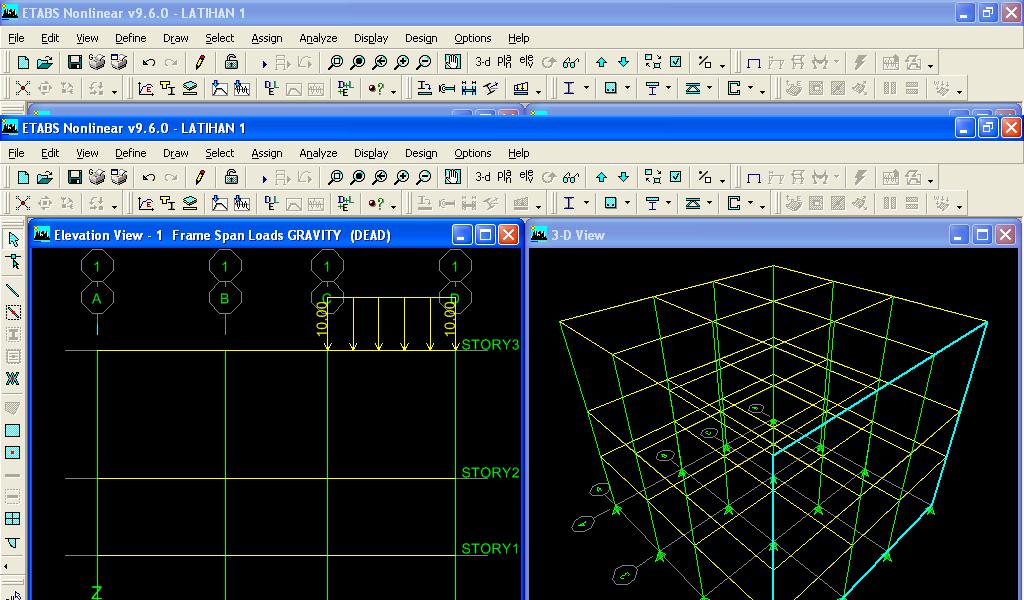Image resolution: width=1024 pixels, height=600 pixels.
Task: Click the Plan view button in the front toolbar
Action: [x=504, y=177]
